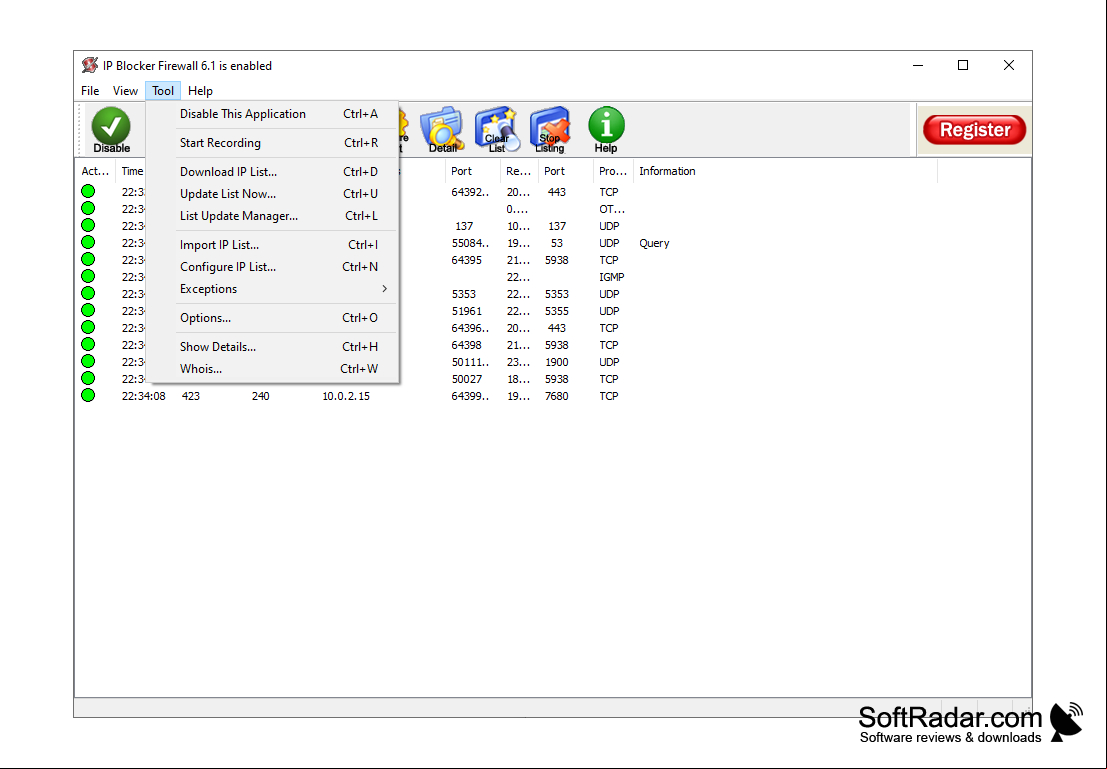Screen dimensions: 1107x769
Task: Select the "5355" port cell
Action: point(556,311)
